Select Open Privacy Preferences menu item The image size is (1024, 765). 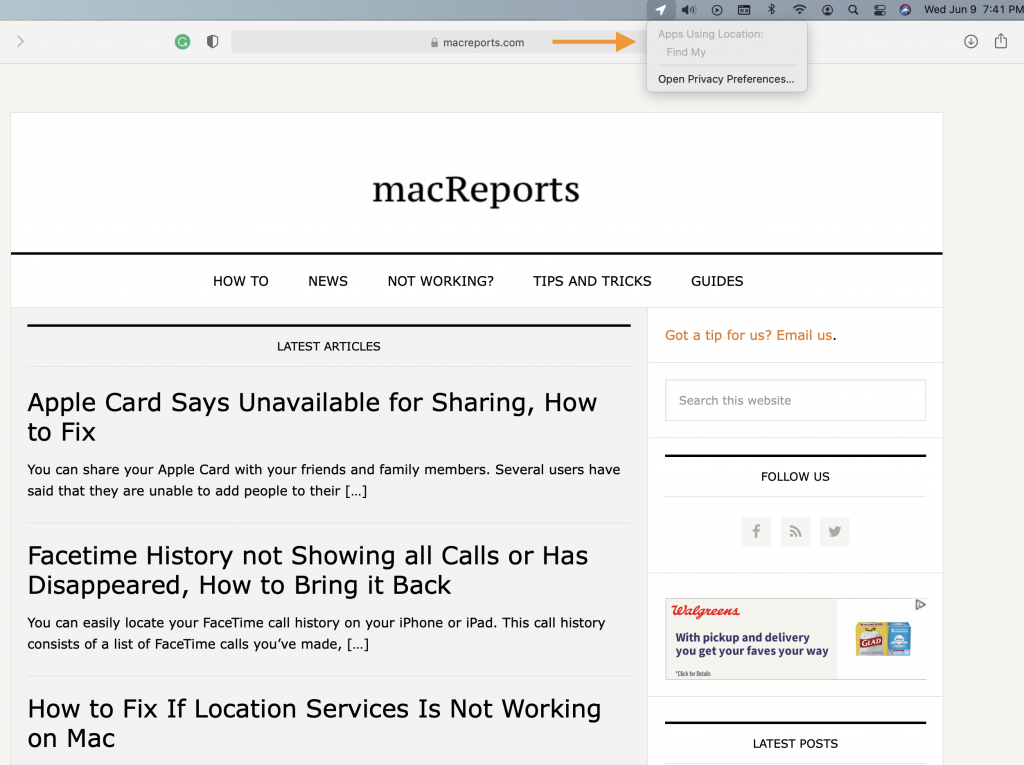pos(726,79)
